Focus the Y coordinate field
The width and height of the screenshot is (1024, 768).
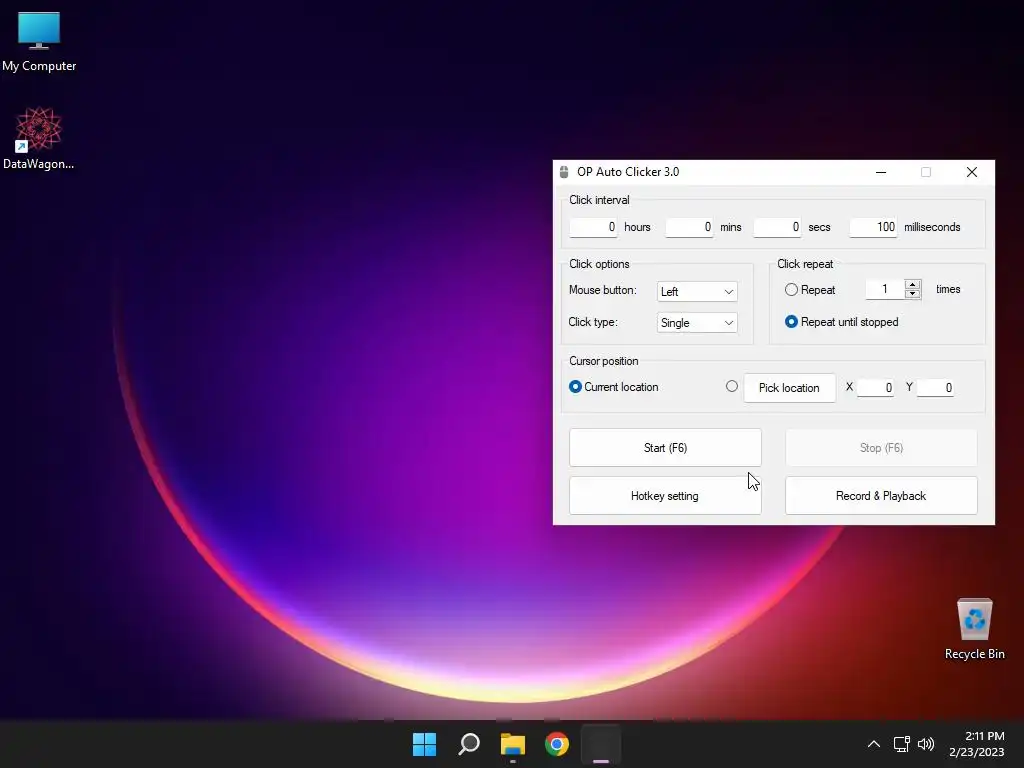click(935, 387)
